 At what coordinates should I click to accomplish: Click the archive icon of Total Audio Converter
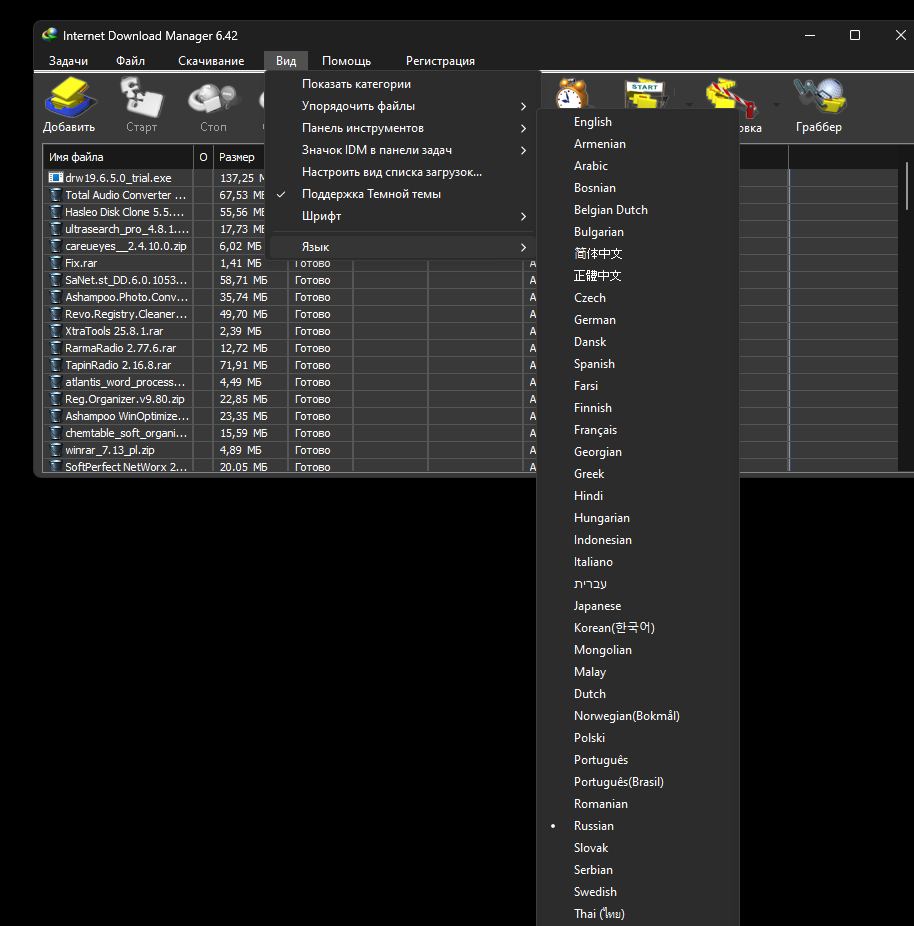click(56, 194)
